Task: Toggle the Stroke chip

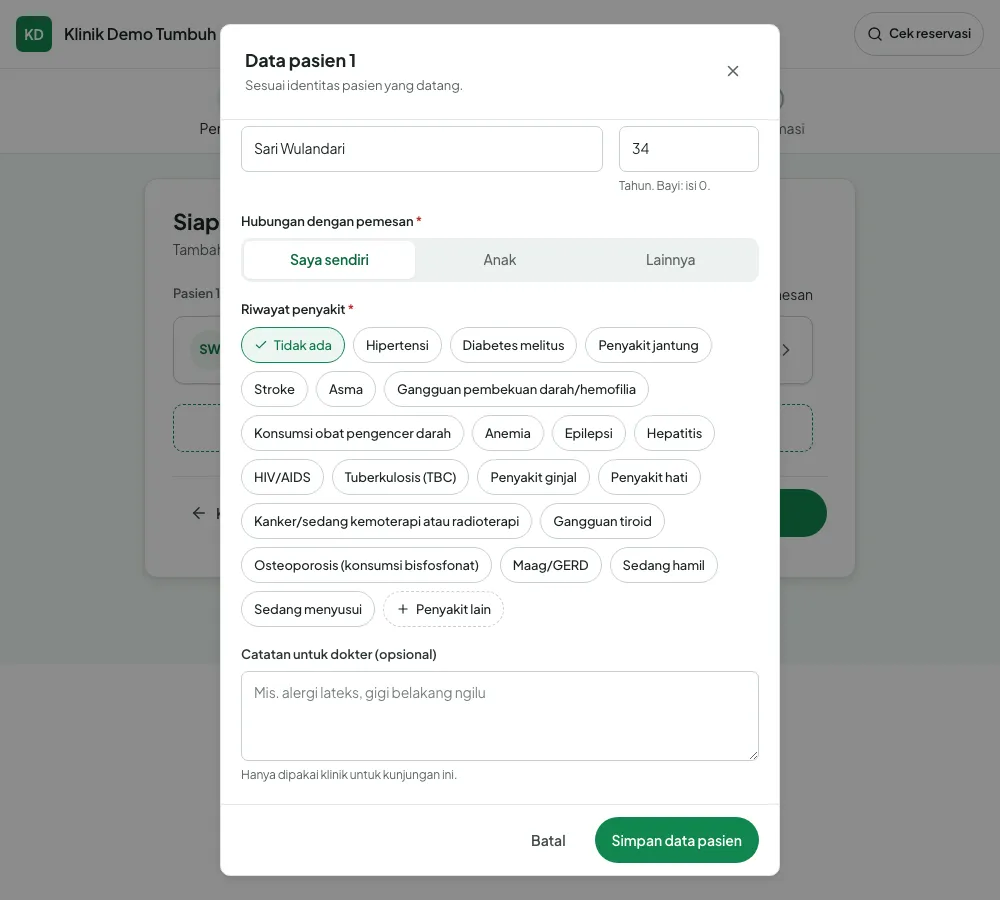Action: [x=274, y=389]
